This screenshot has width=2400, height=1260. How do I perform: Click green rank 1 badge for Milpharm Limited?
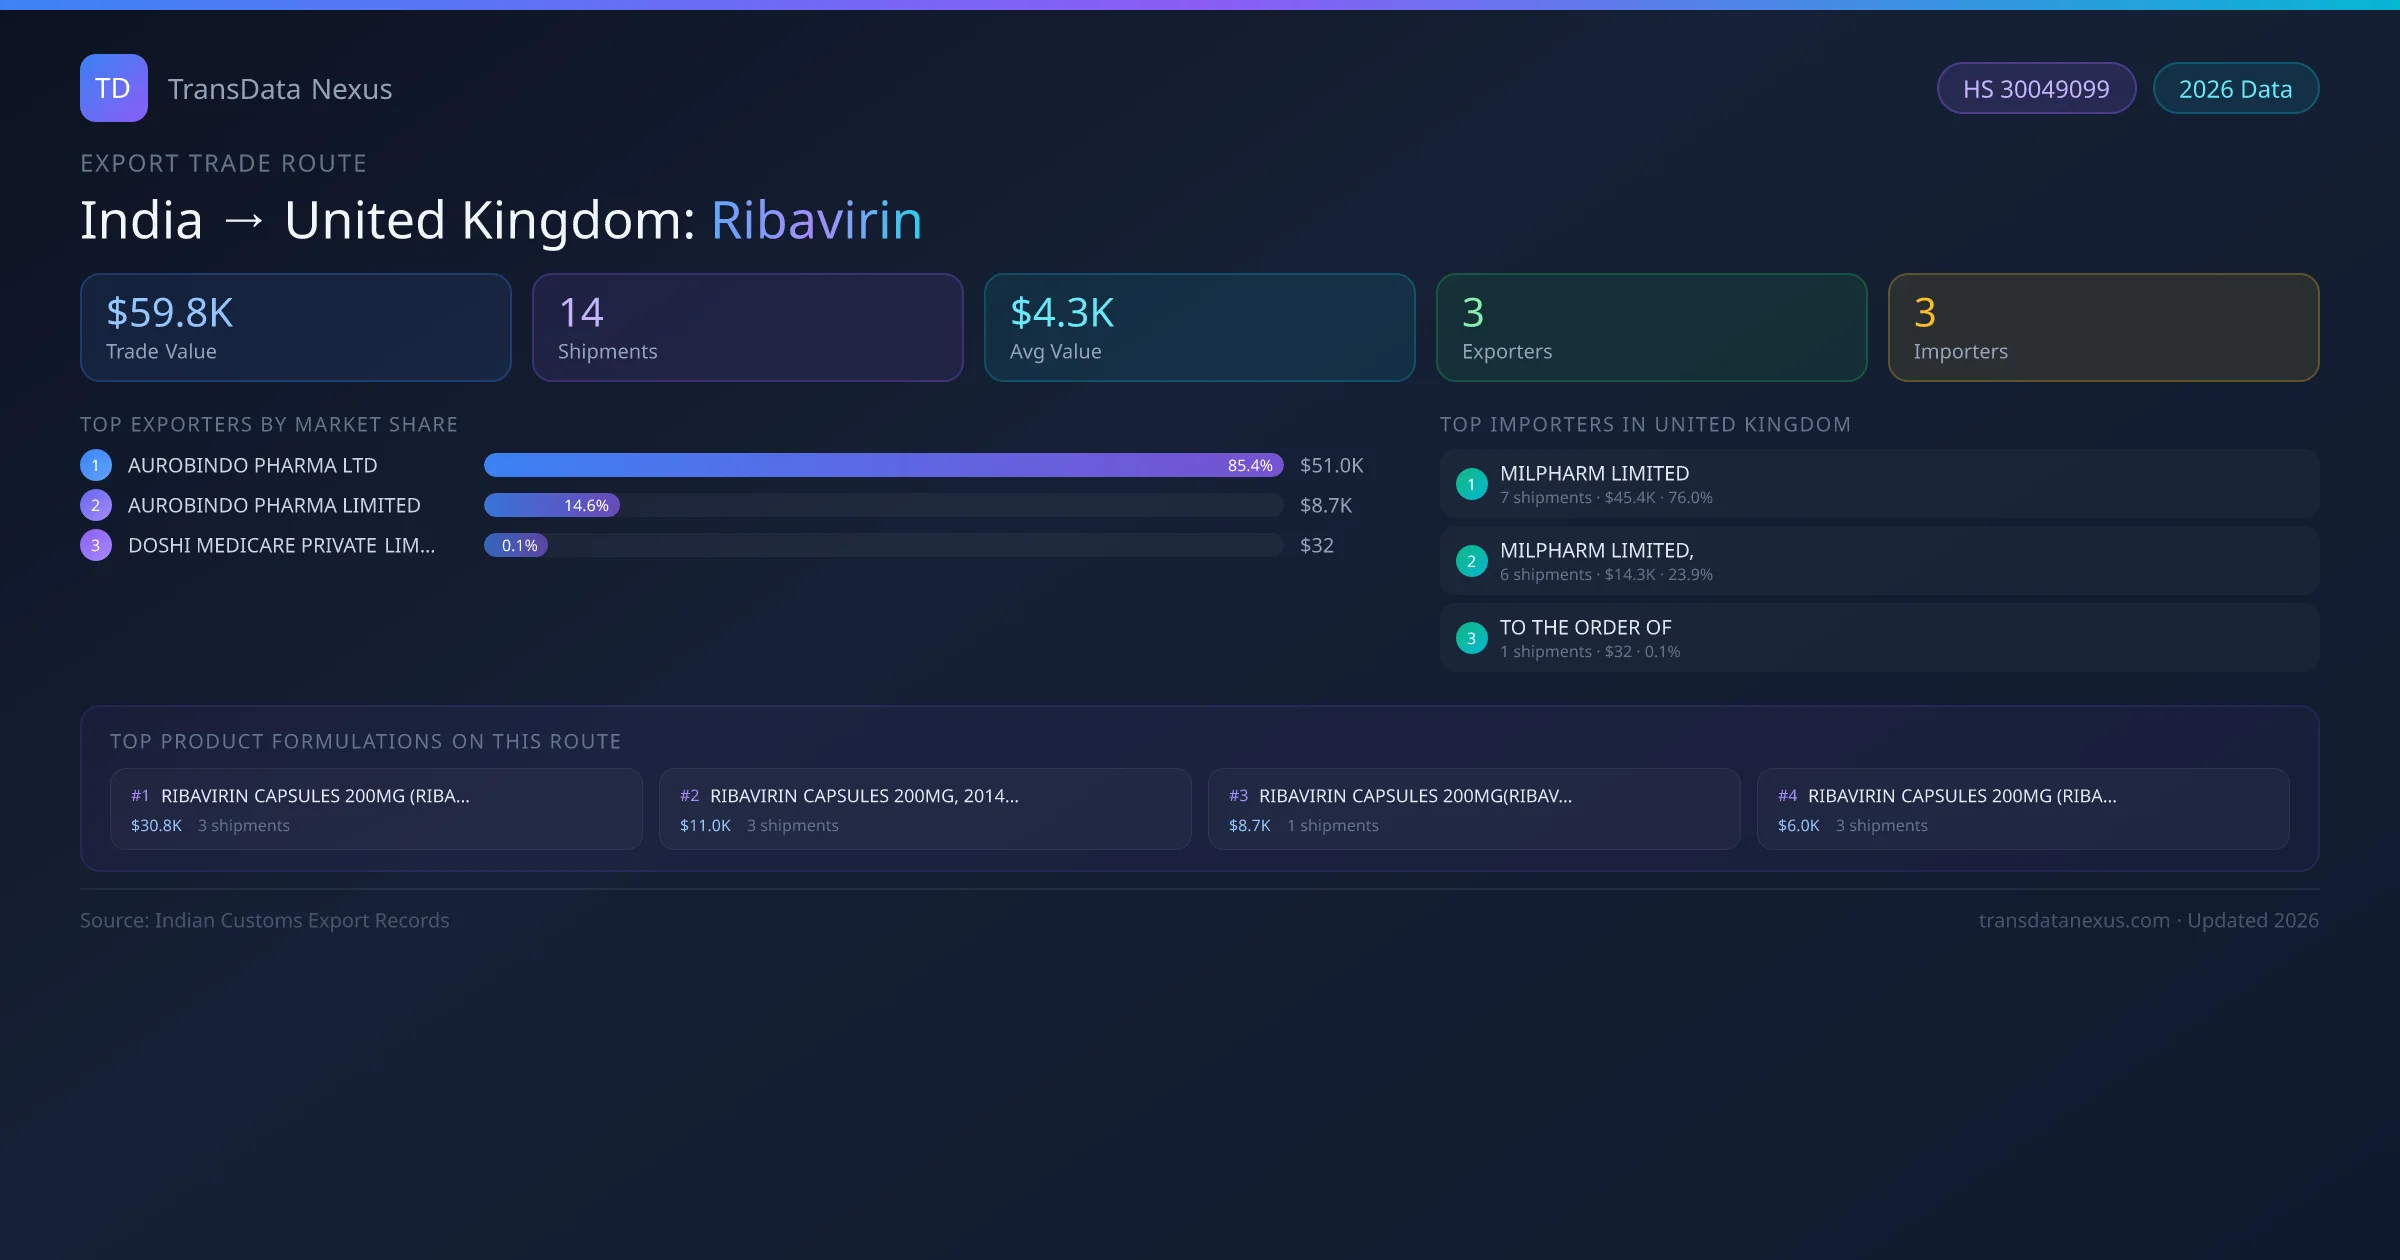click(x=1471, y=484)
